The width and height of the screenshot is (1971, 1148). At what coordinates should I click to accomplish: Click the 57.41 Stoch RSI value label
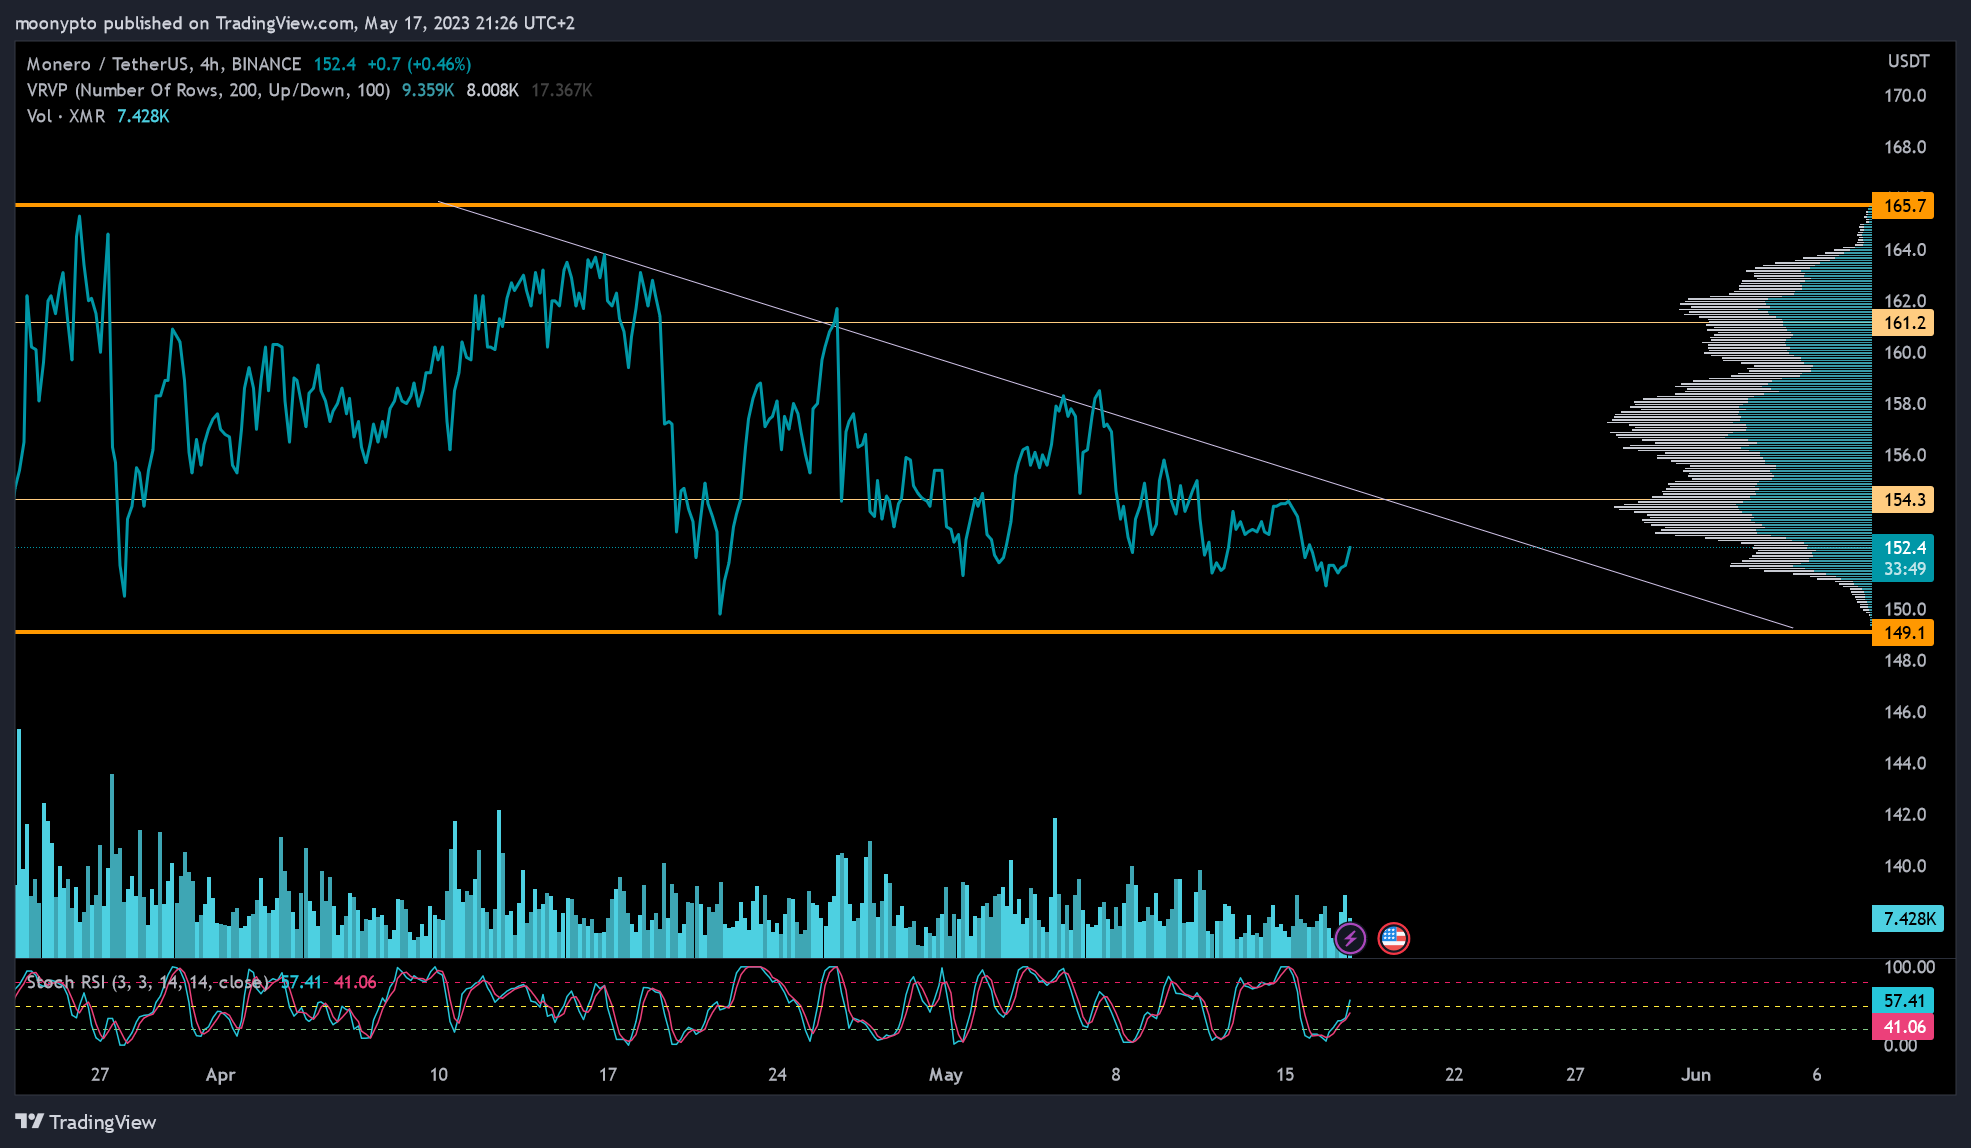pyautogui.click(x=1903, y=1001)
